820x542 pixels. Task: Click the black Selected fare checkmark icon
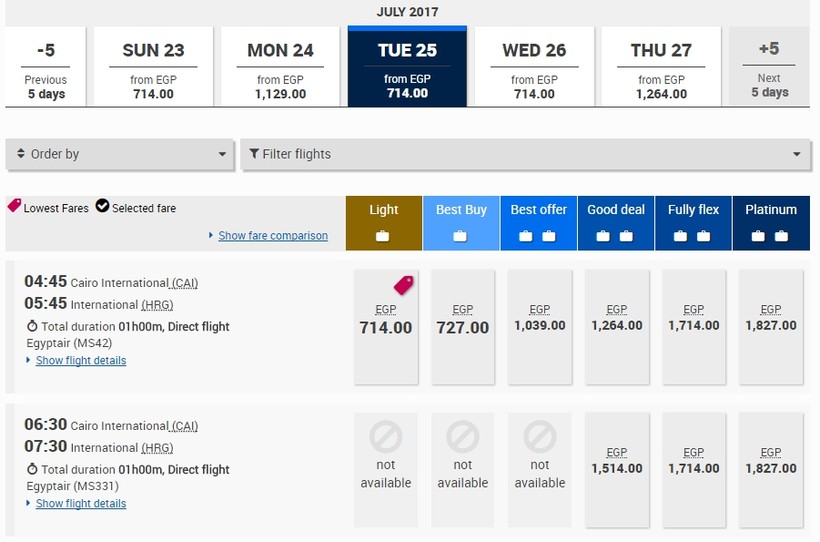coord(102,207)
